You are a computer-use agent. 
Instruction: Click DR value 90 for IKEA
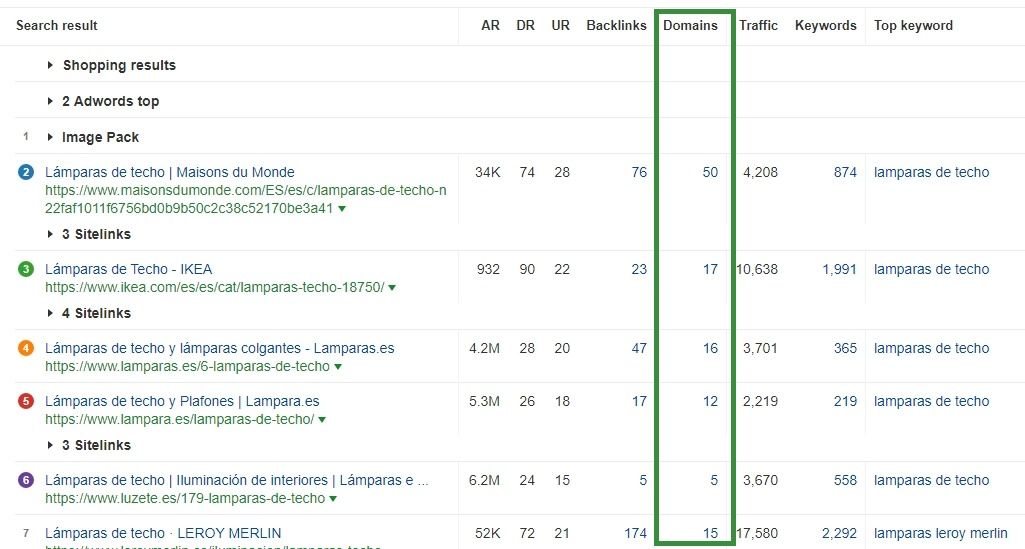tap(527, 269)
